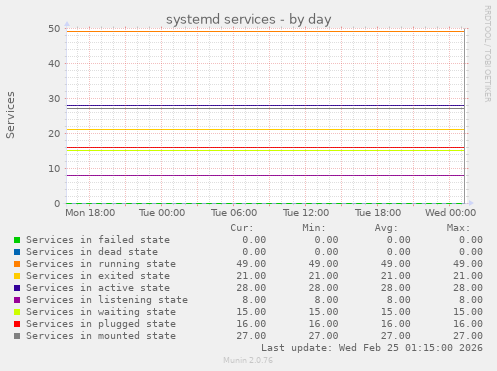
Task: Click the yellow exited state line in graph
Action: point(265,130)
